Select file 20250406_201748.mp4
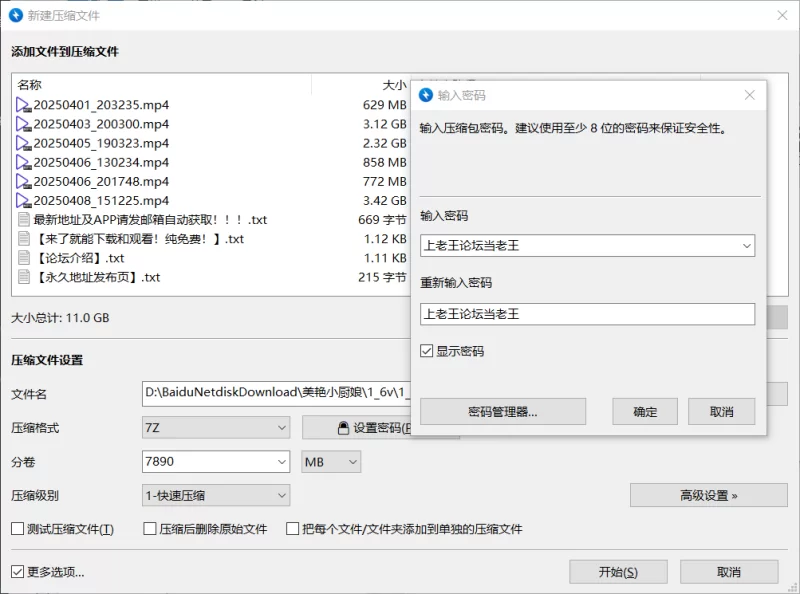Screen dimensions: 800x594 tap(101, 182)
